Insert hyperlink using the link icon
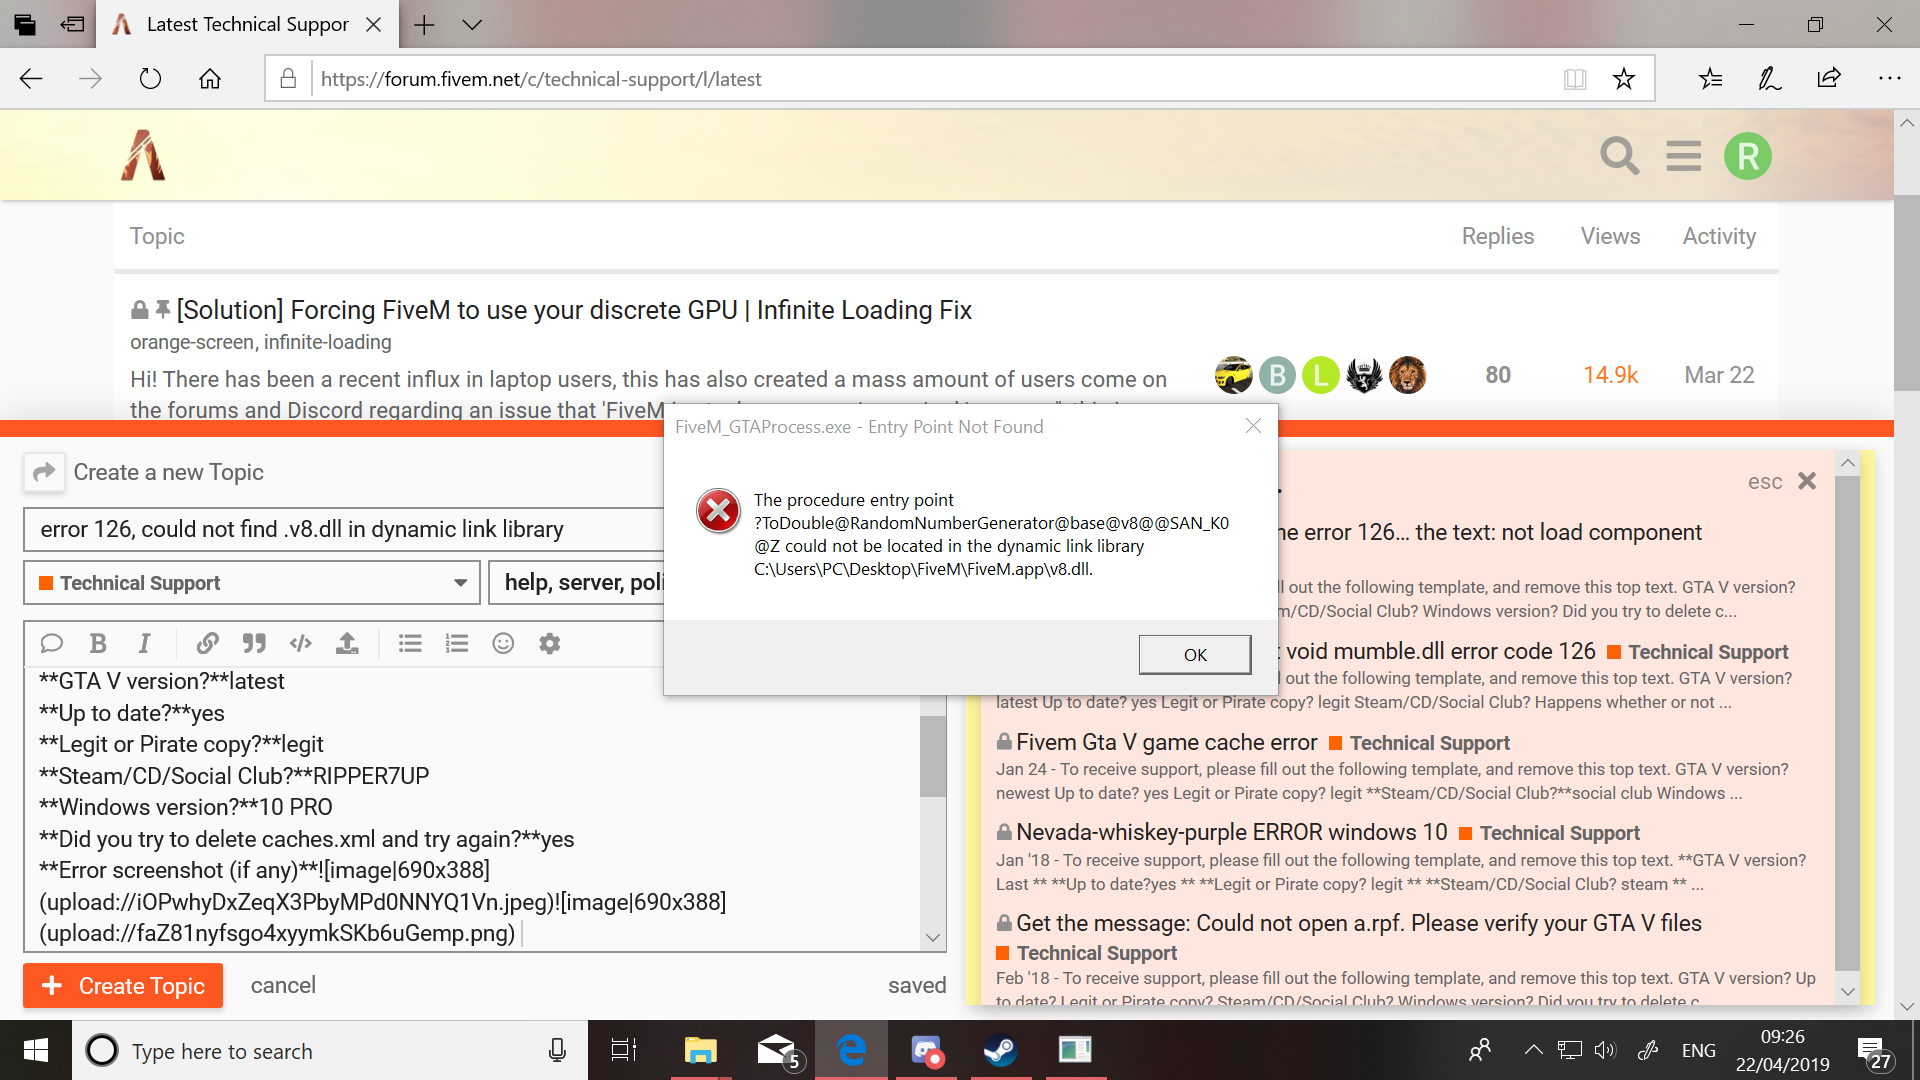 point(207,643)
